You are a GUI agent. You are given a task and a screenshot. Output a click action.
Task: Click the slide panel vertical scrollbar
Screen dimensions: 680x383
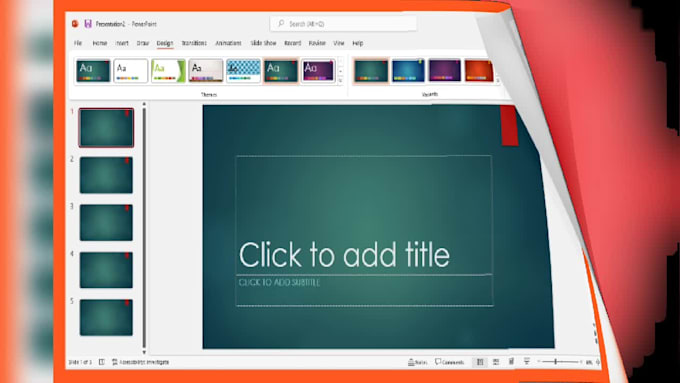pyautogui.click(x=144, y=228)
